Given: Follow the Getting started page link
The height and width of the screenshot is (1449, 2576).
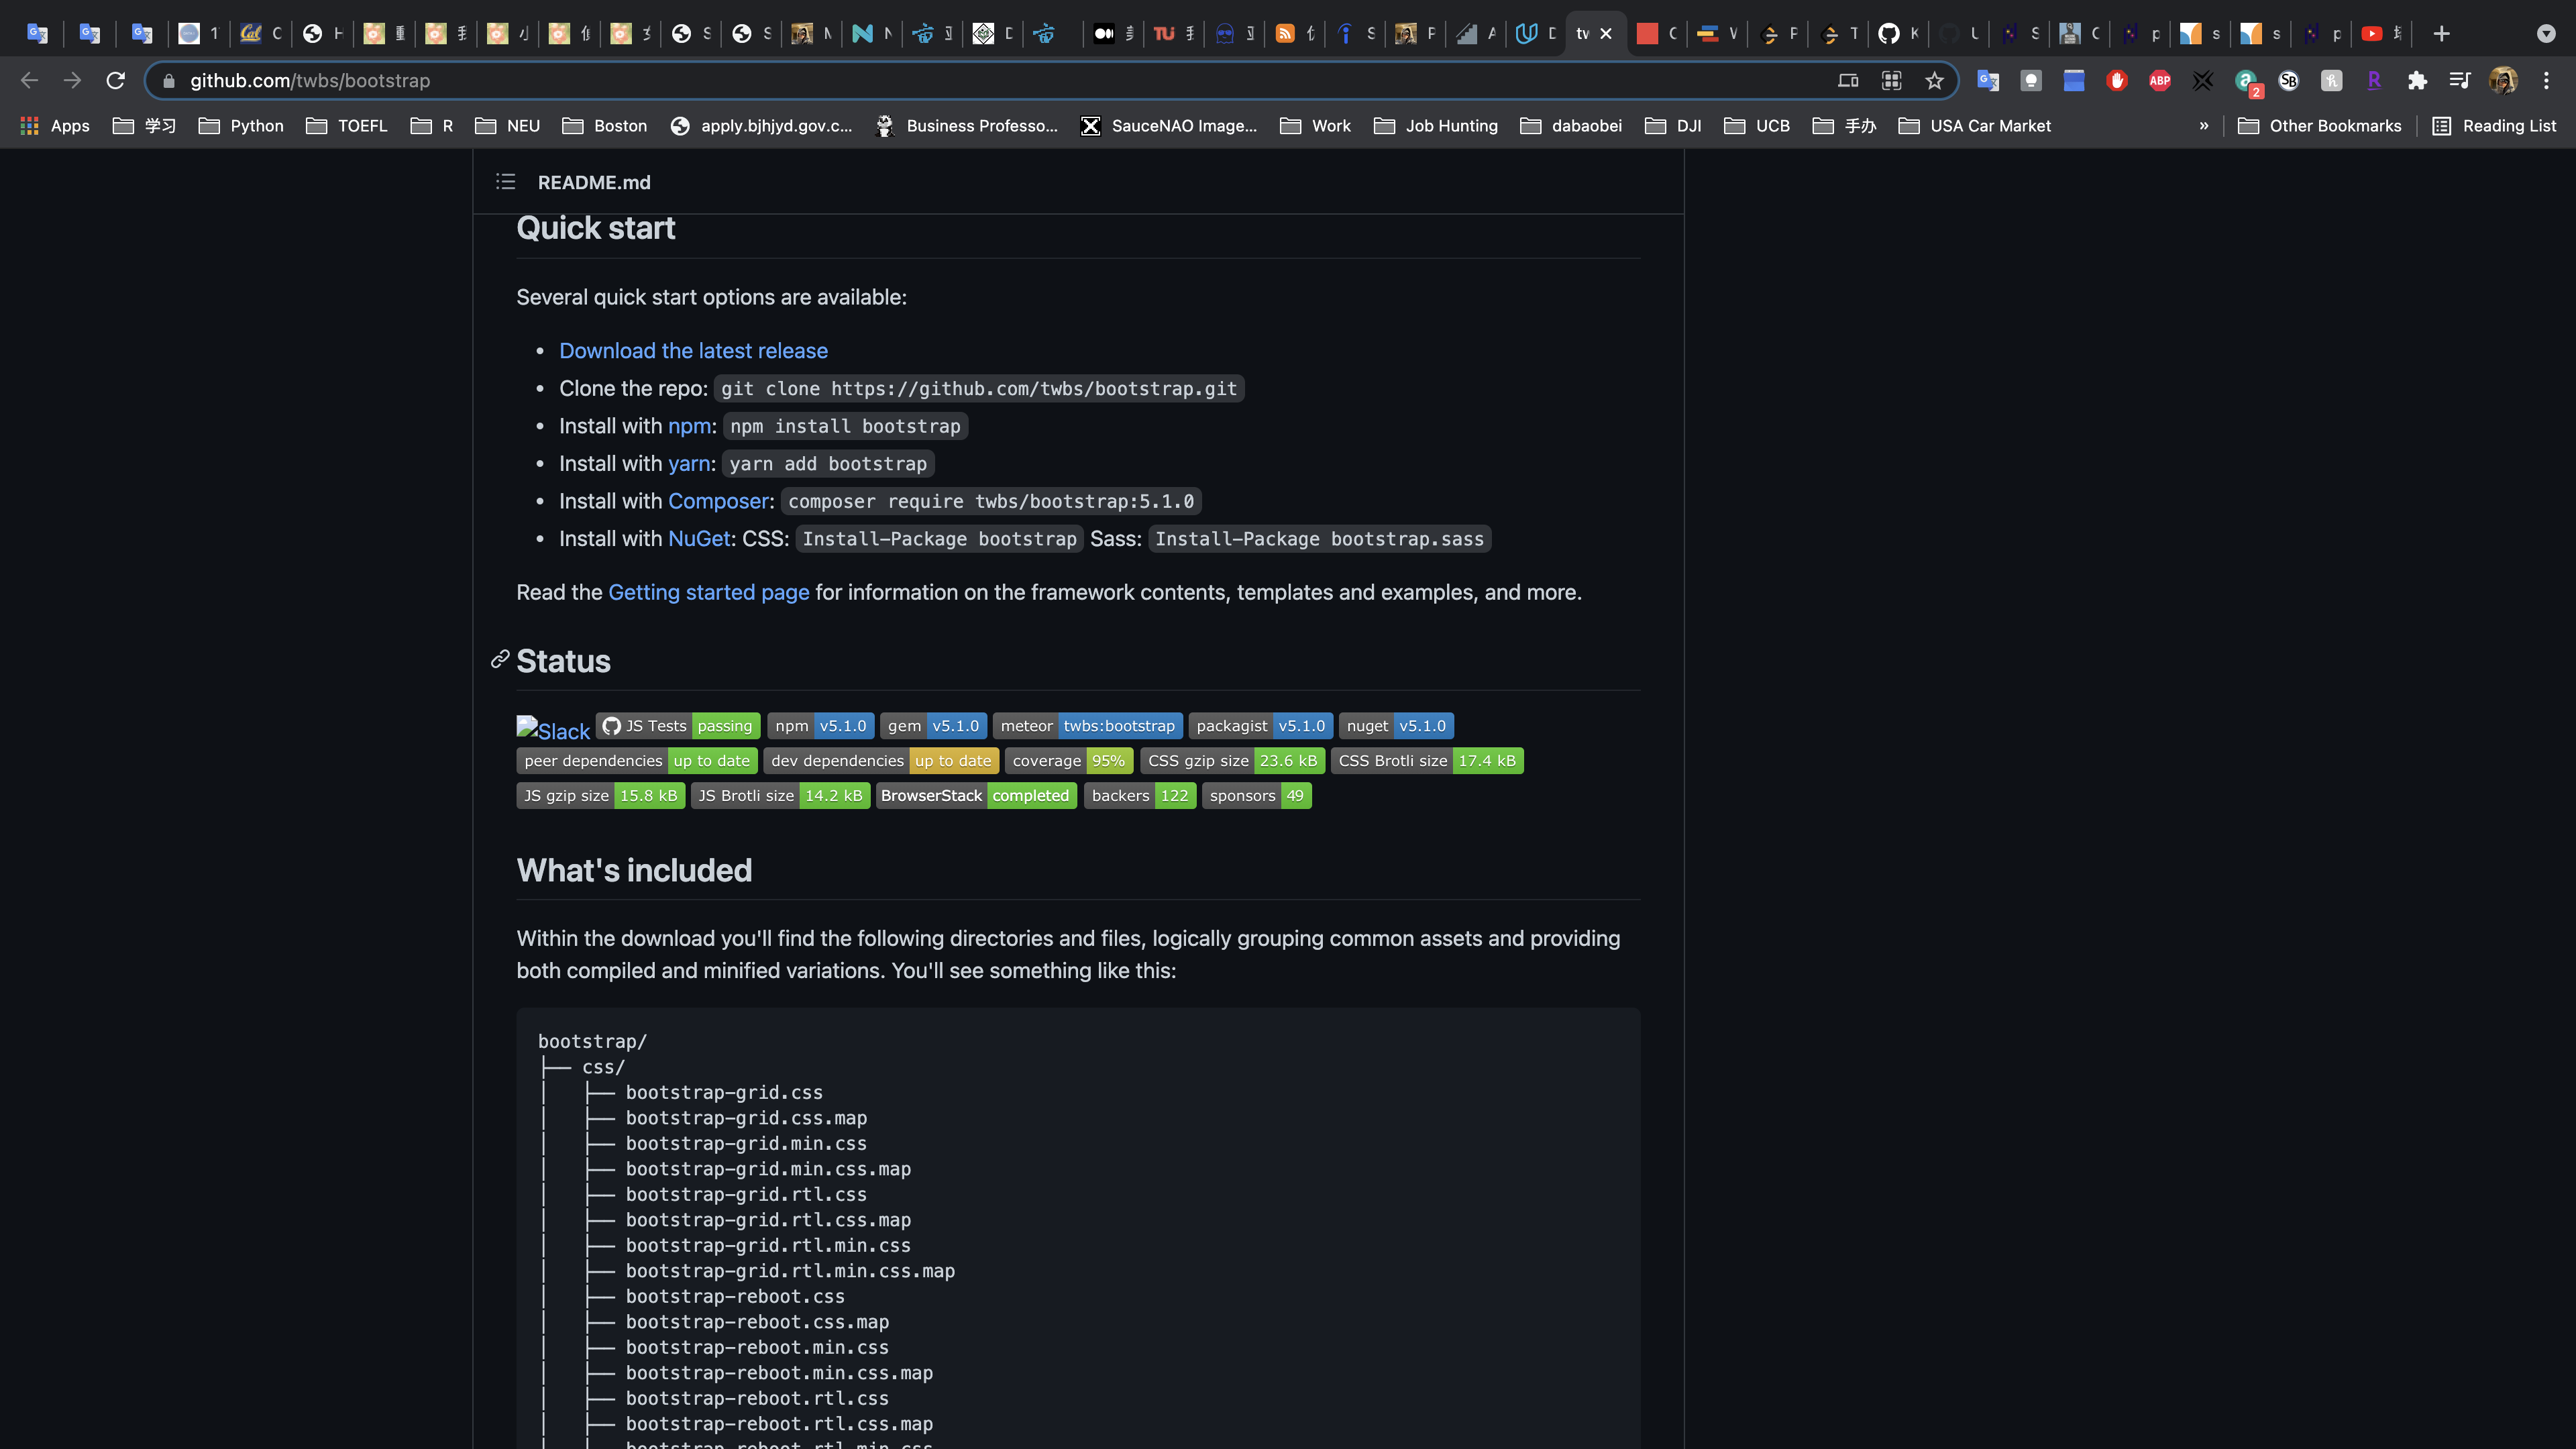Looking at the screenshot, I should pyautogui.click(x=708, y=592).
